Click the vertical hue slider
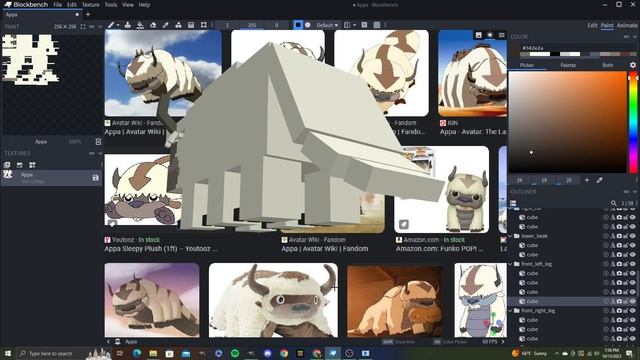This screenshot has width=640, height=360. [x=633, y=122]
